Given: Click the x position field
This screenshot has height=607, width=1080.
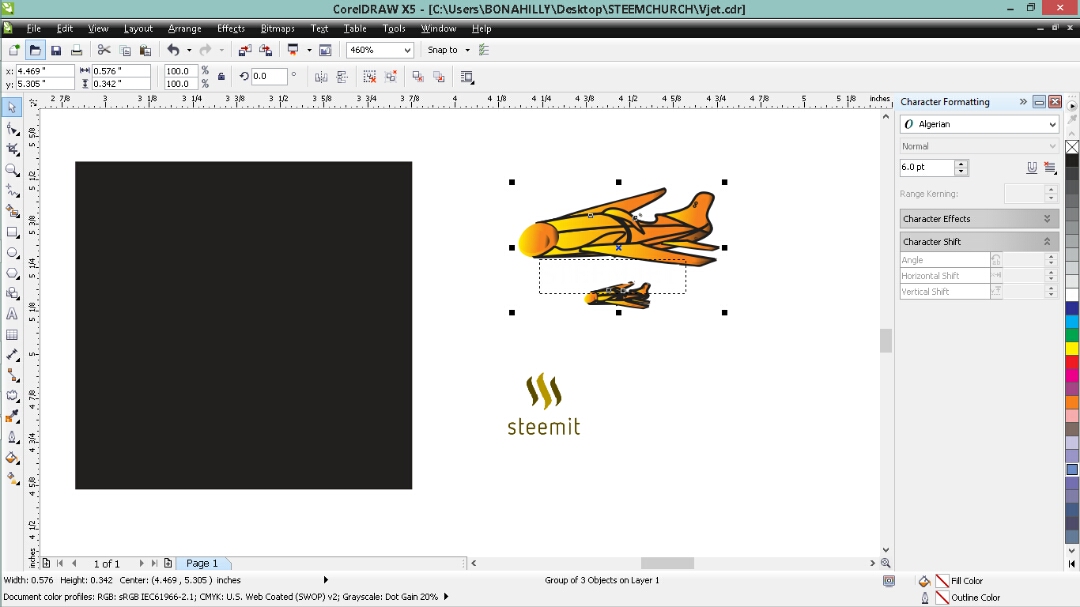Looking at the screenshot, I should pos(45,71).
